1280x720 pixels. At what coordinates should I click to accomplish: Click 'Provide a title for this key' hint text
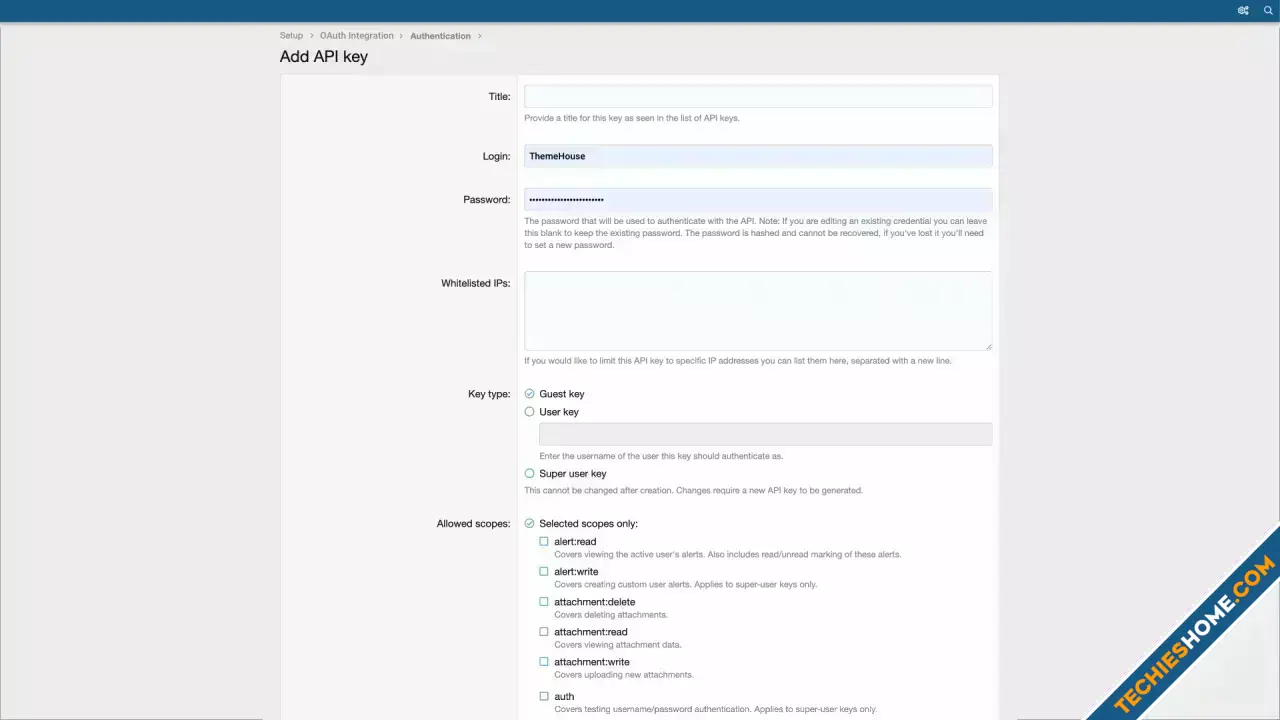pyautogui.click(x=632, y=118)
